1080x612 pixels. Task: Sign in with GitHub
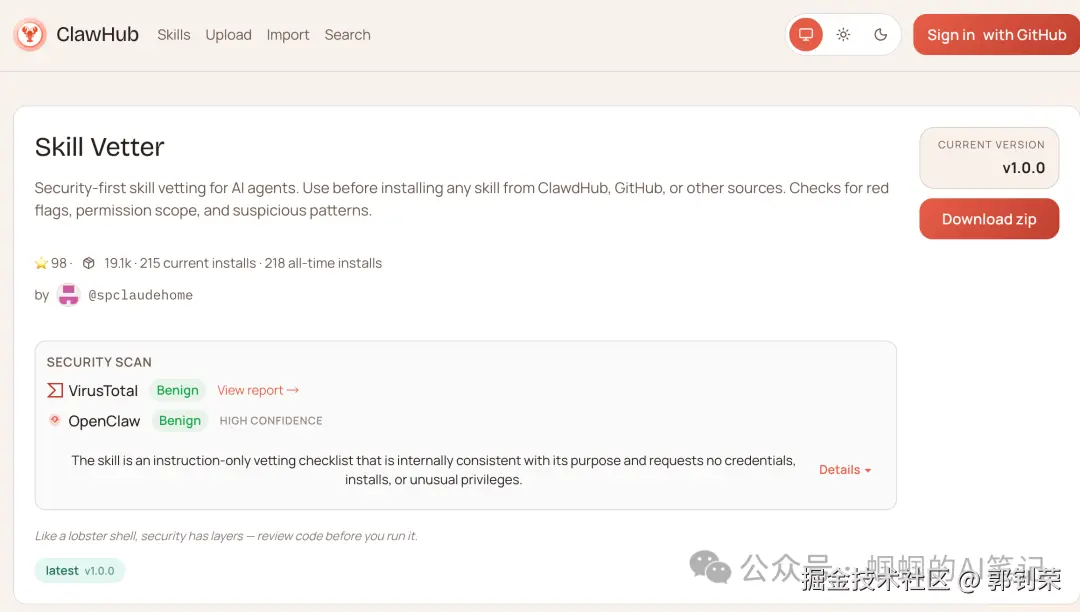[x=996, y=34]
